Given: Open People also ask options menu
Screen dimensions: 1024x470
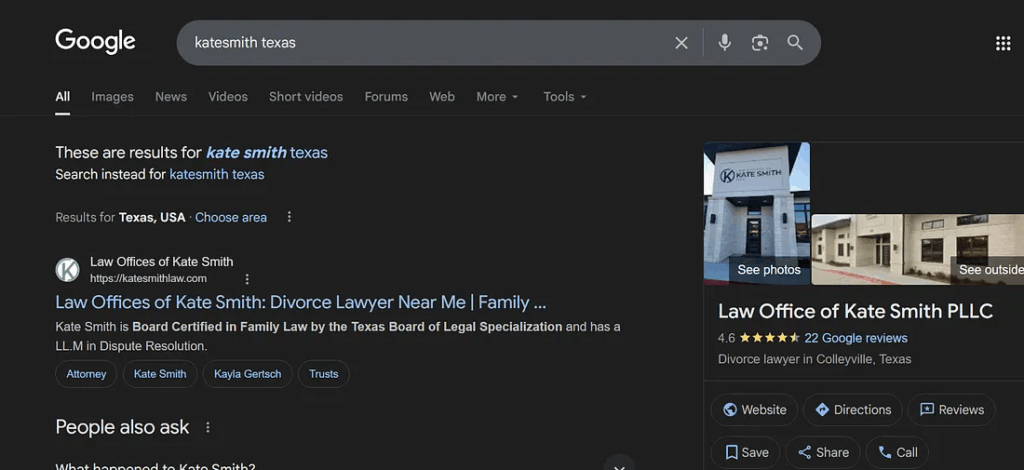Looking at the screenshot, I should 208,427.
